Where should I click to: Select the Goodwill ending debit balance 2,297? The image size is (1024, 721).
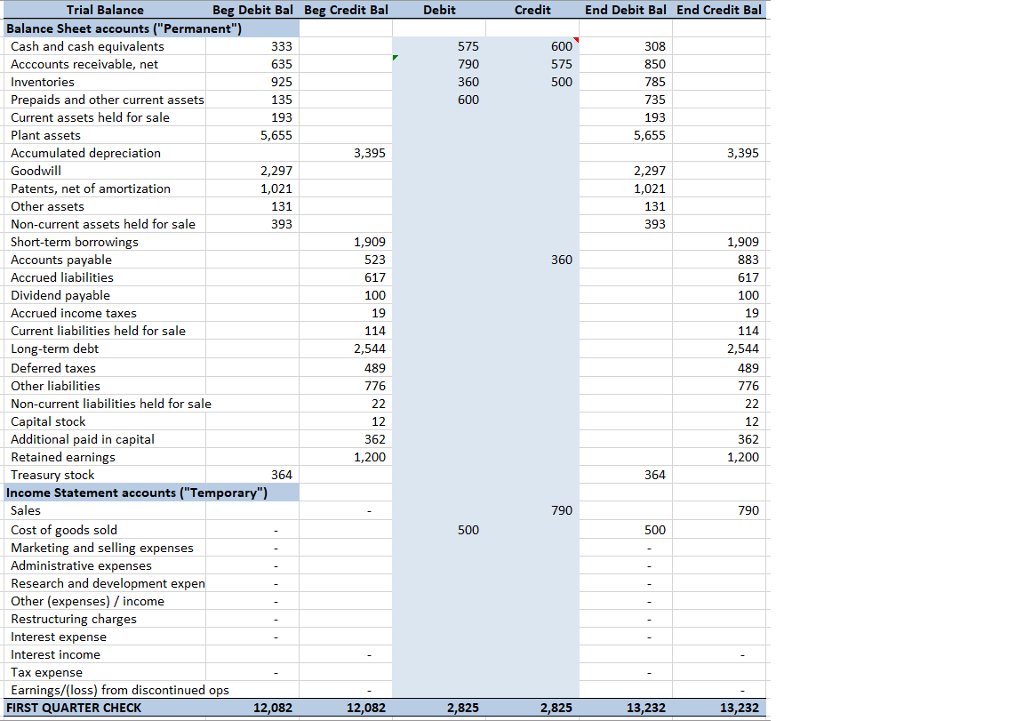650,171
